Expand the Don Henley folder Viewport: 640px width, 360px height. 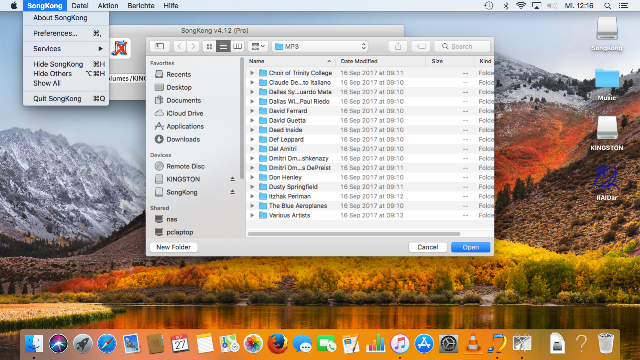pos(252,178)
